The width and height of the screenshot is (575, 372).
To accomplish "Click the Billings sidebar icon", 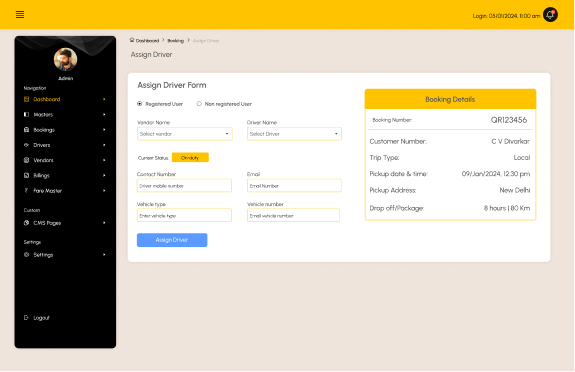I will (x=26, y=175).
